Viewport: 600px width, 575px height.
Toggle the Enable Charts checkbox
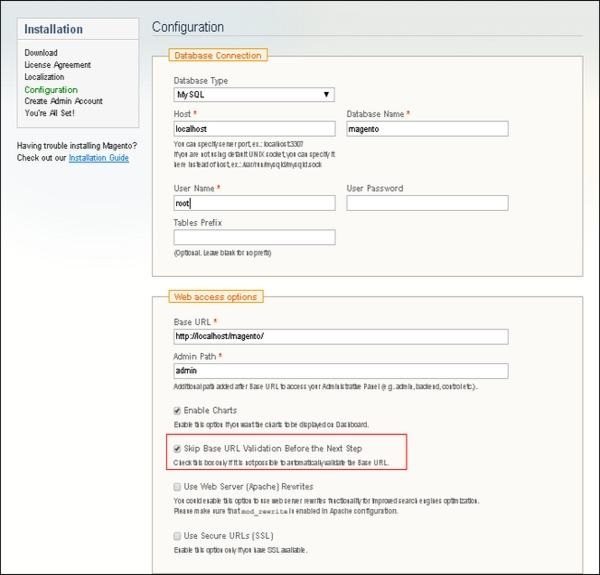(178, 410)
